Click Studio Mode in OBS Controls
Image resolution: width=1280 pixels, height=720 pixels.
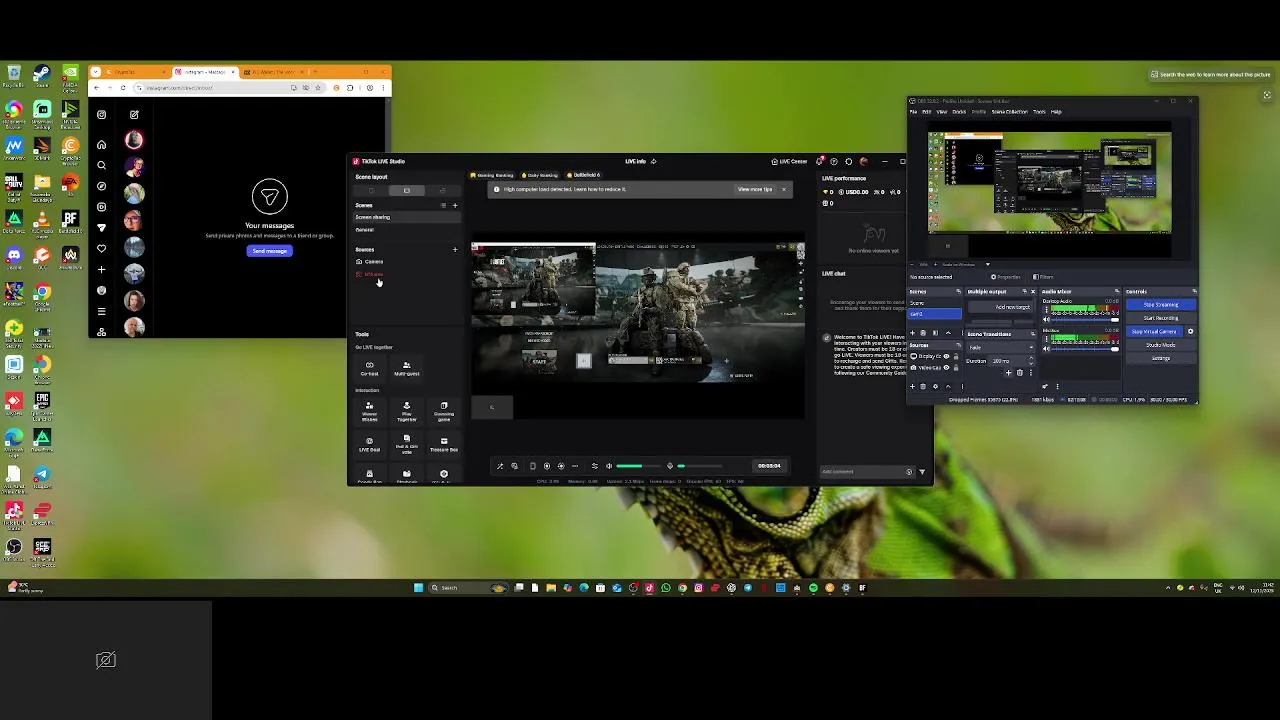point(1161,345)
